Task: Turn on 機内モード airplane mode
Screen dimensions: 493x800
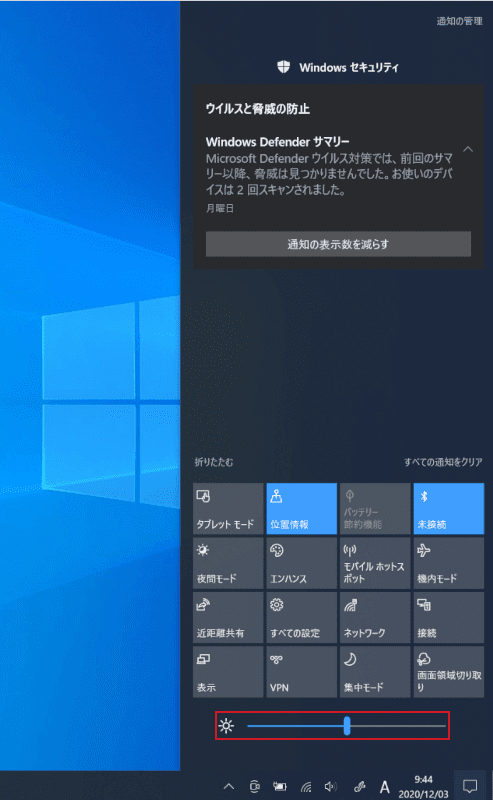Action: [x=449, y=563]
